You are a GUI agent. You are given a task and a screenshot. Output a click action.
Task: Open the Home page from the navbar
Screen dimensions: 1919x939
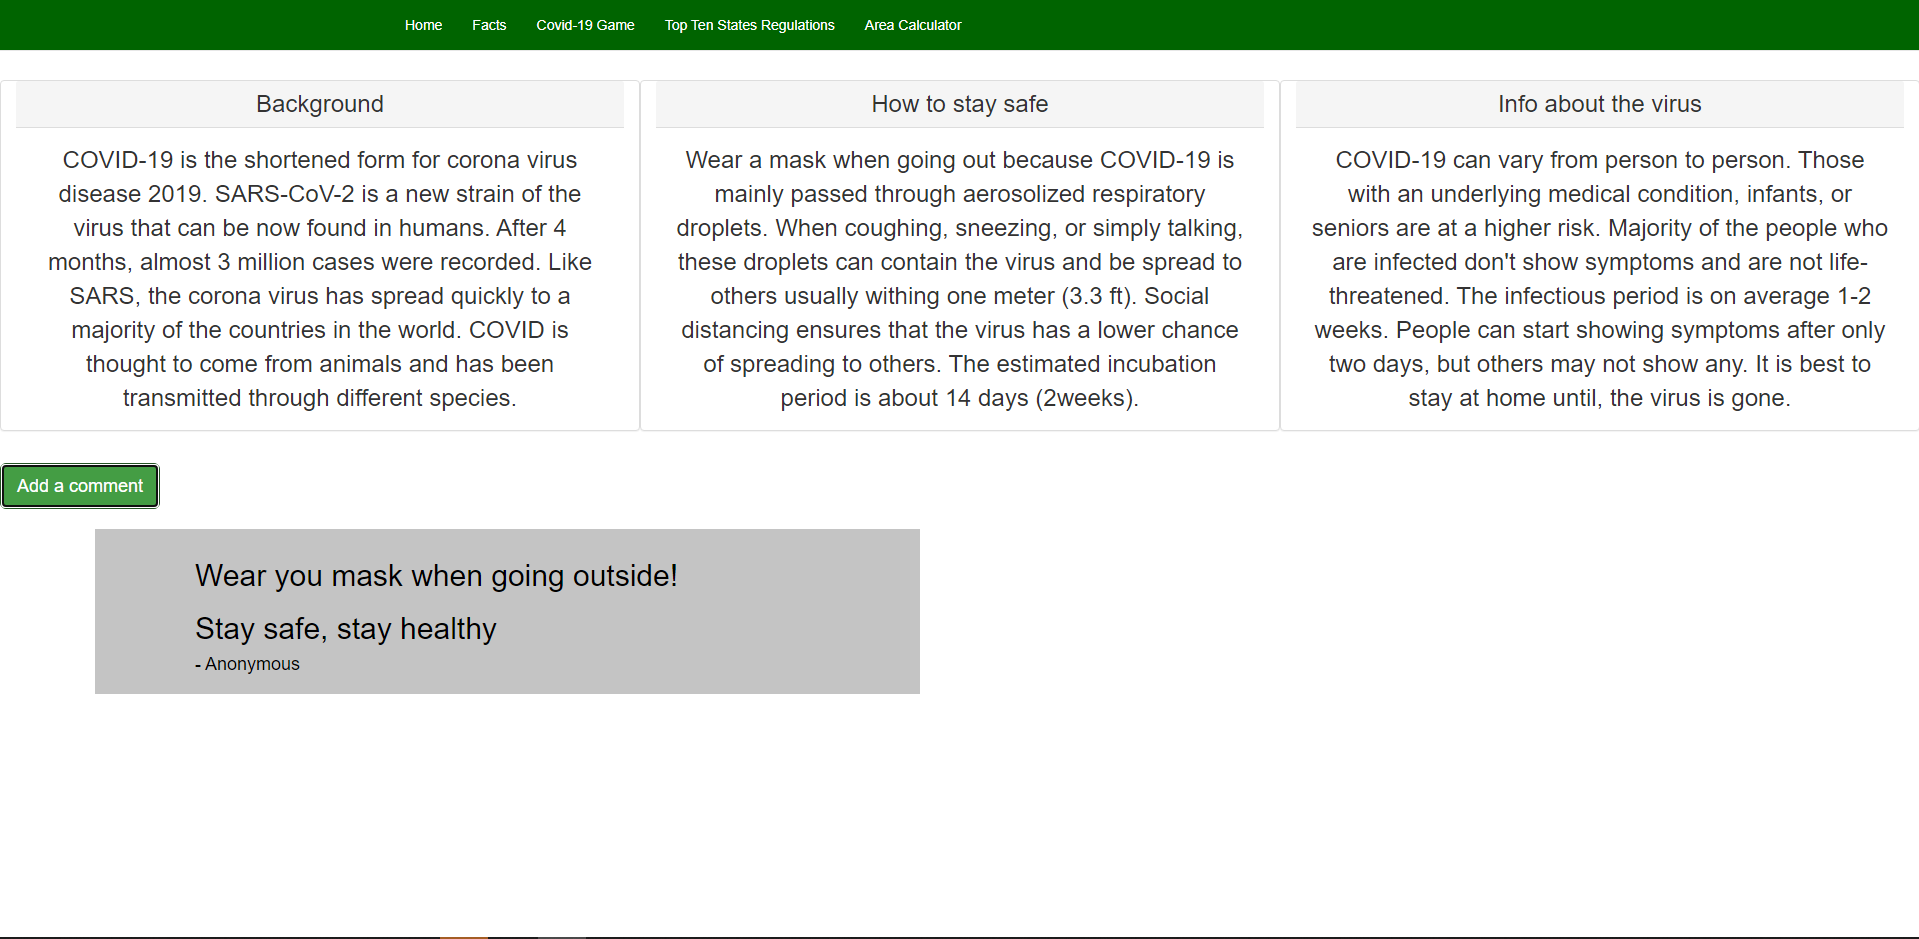coord(423,24)
